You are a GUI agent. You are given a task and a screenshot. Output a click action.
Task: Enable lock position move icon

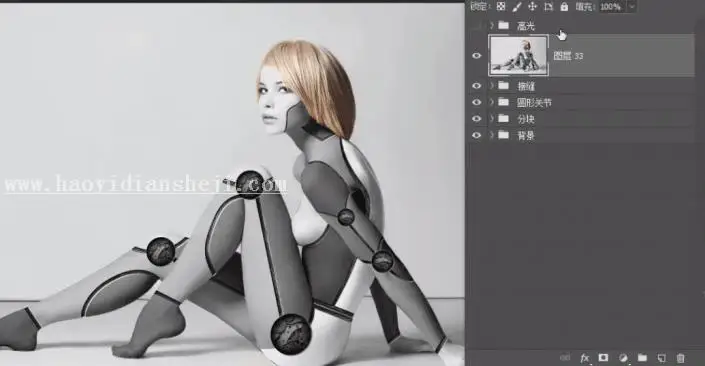tap(532, 6)
